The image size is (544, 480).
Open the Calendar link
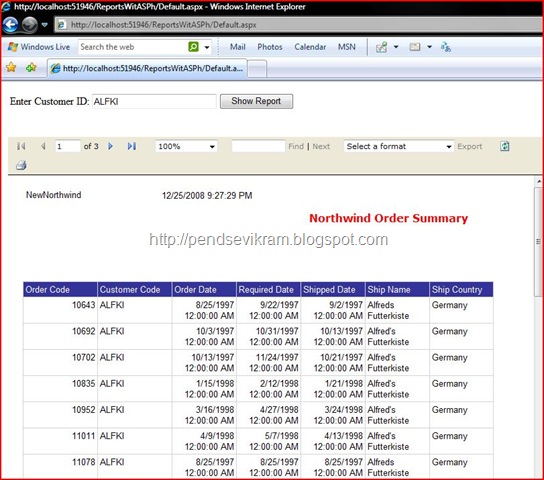click(310, 47)
